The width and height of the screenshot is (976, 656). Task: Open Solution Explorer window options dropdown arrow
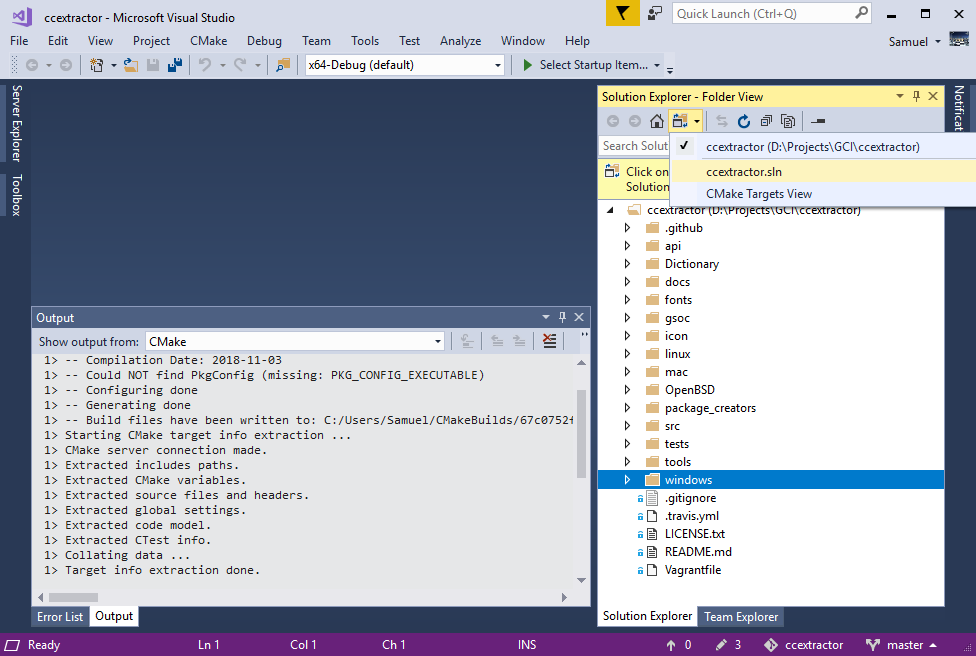coord(899,96)
